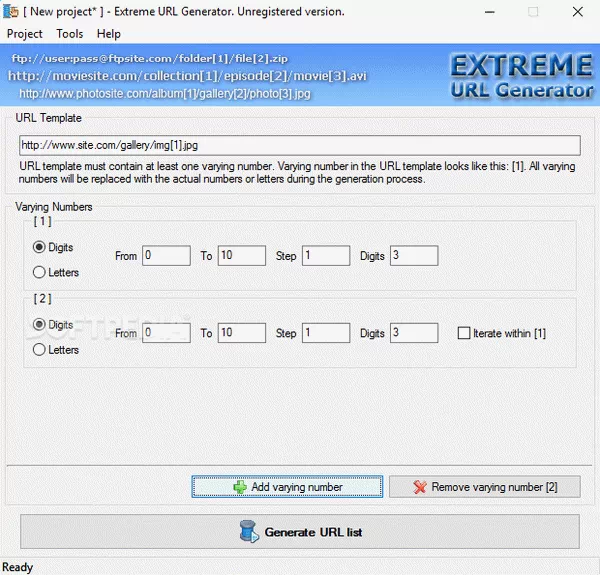Minimize the Extreme URL Generator window
Screen dimensions: 600x575
tap(489, 12)
